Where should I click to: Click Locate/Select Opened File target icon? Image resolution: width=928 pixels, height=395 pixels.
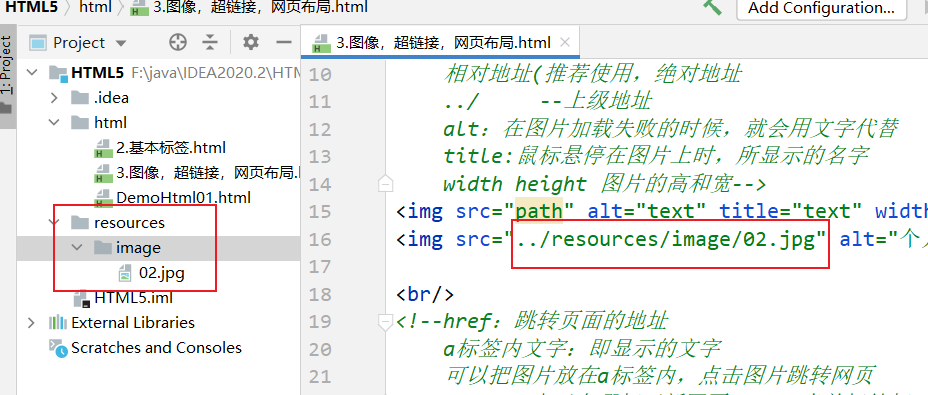click(x=178, y=43)
